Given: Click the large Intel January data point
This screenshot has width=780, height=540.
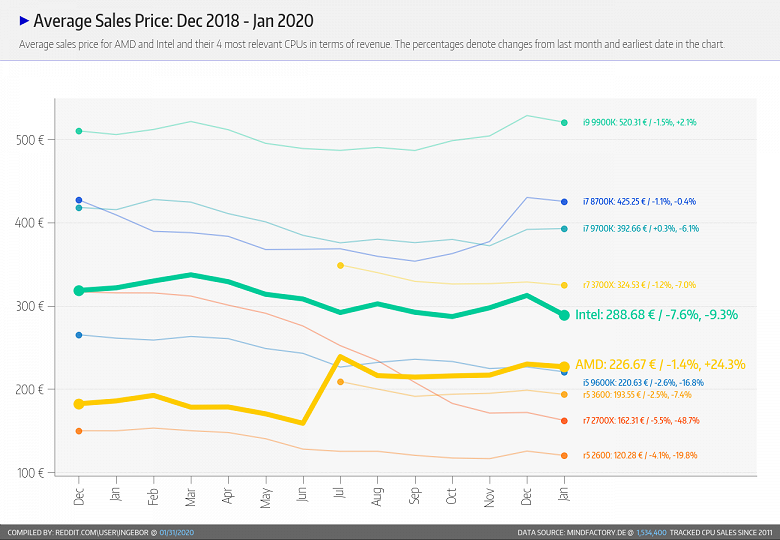Looking at the screenshot, I should (x=564, y=315).
